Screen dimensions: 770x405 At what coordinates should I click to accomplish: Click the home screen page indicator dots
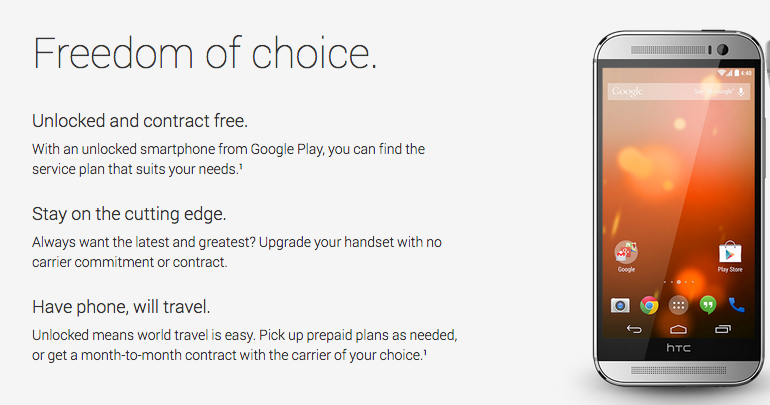pyautogui.click(x=679, y=282)
